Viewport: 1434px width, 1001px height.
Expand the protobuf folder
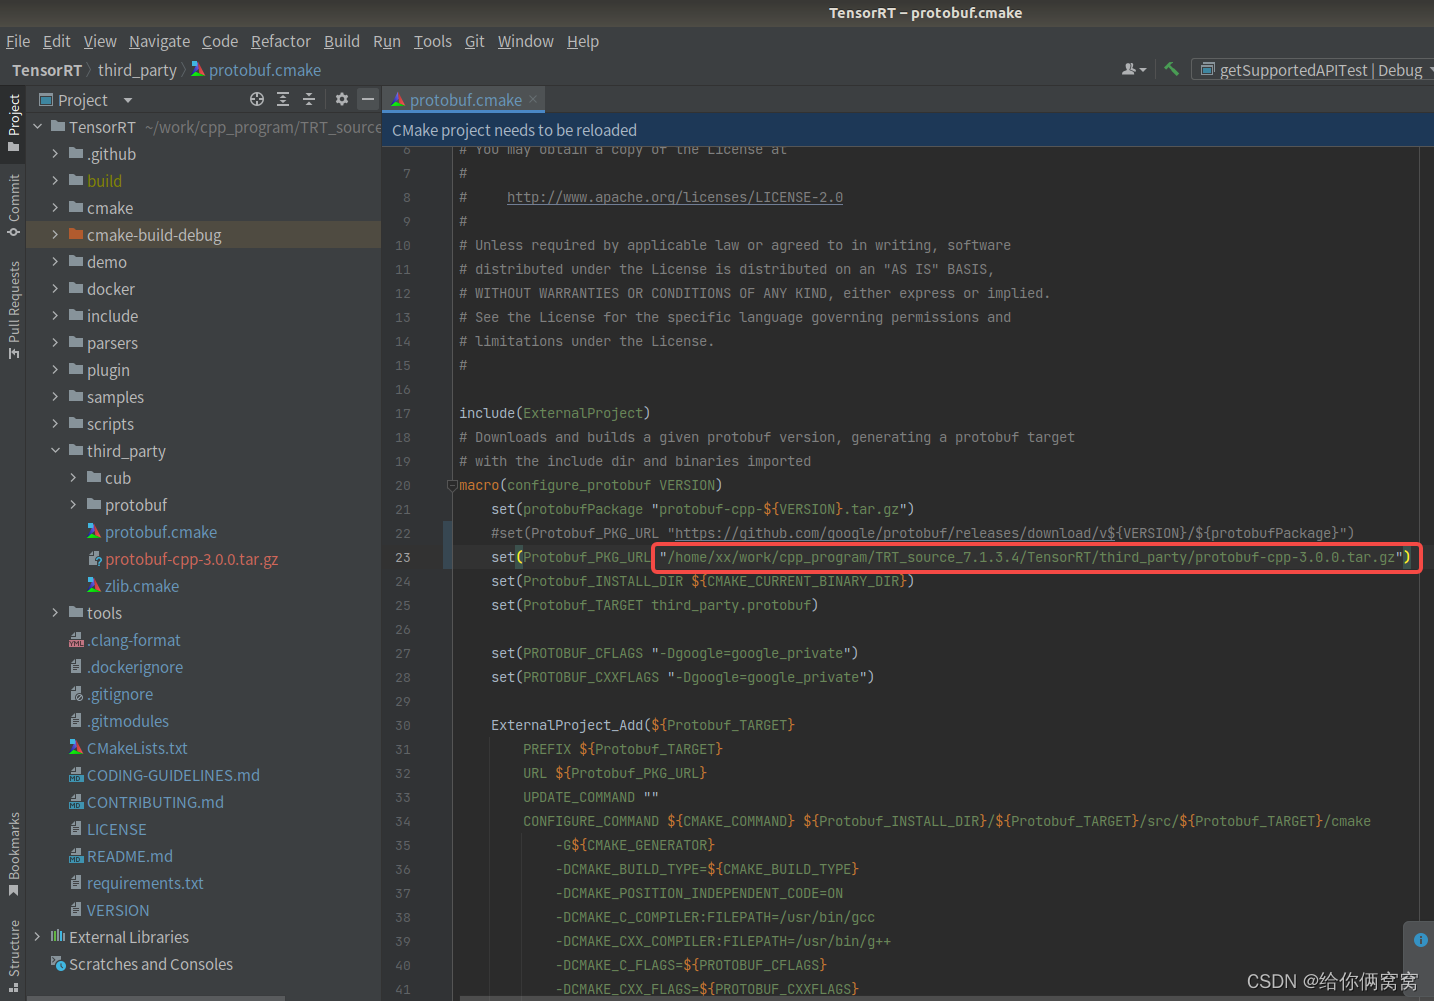click(x=74, y=505)
